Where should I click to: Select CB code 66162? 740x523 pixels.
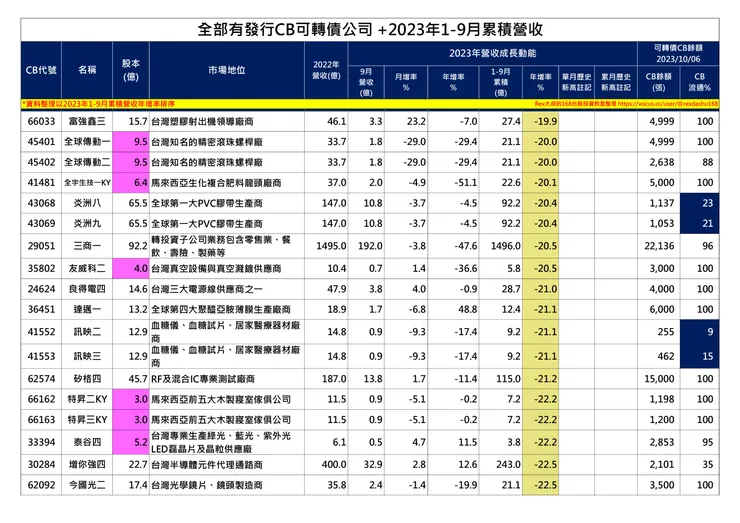(x=41, y=399)
